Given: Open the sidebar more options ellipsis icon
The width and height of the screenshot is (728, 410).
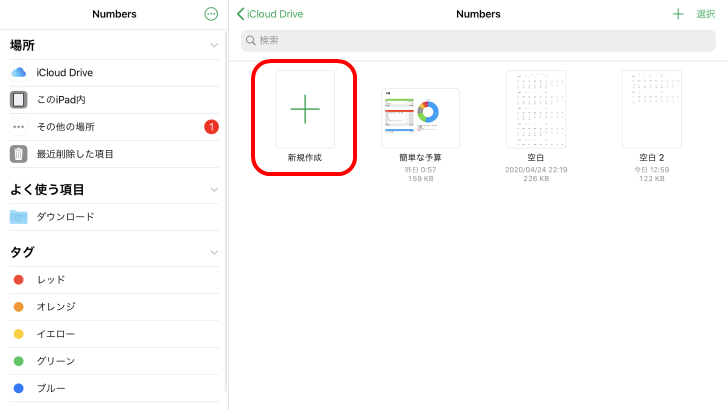Looking at the screenshot, I should [x=211, y=14].
